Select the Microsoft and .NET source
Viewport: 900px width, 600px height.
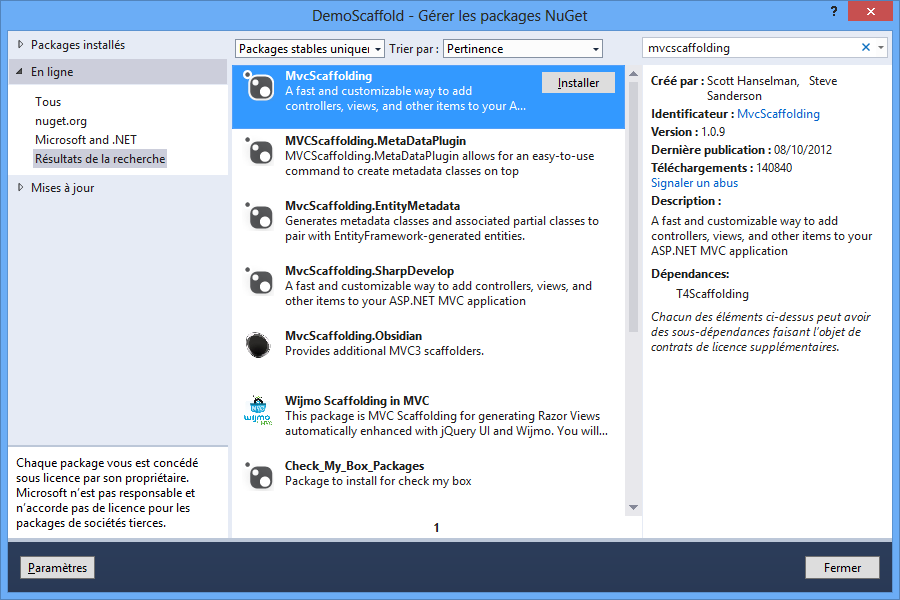coord(86,140)
